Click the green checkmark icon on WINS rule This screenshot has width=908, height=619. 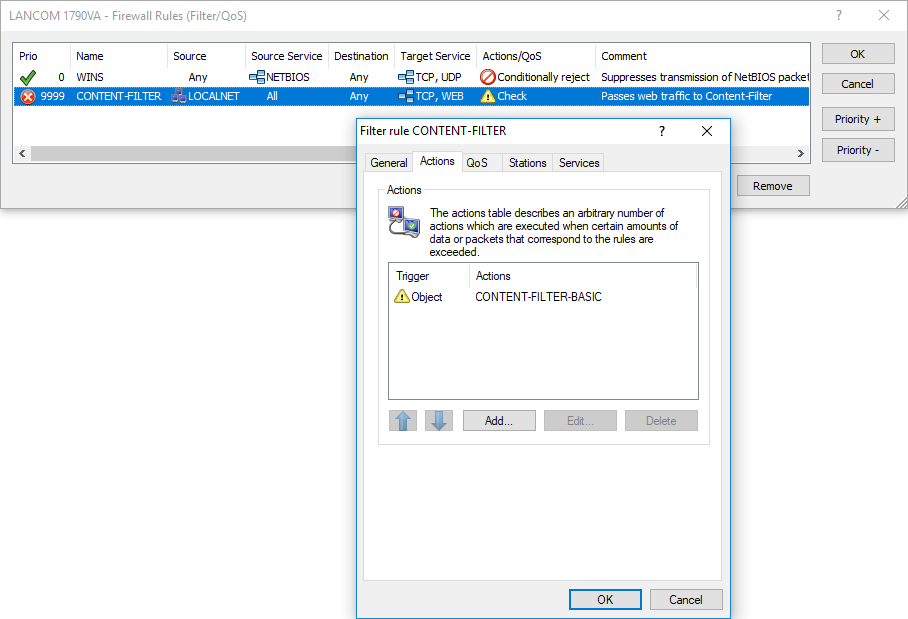28,77
